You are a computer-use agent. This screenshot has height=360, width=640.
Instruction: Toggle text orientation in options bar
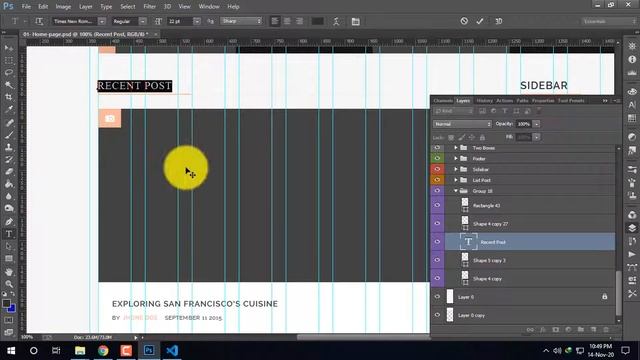pyautogui.click(x=39, y=21)
